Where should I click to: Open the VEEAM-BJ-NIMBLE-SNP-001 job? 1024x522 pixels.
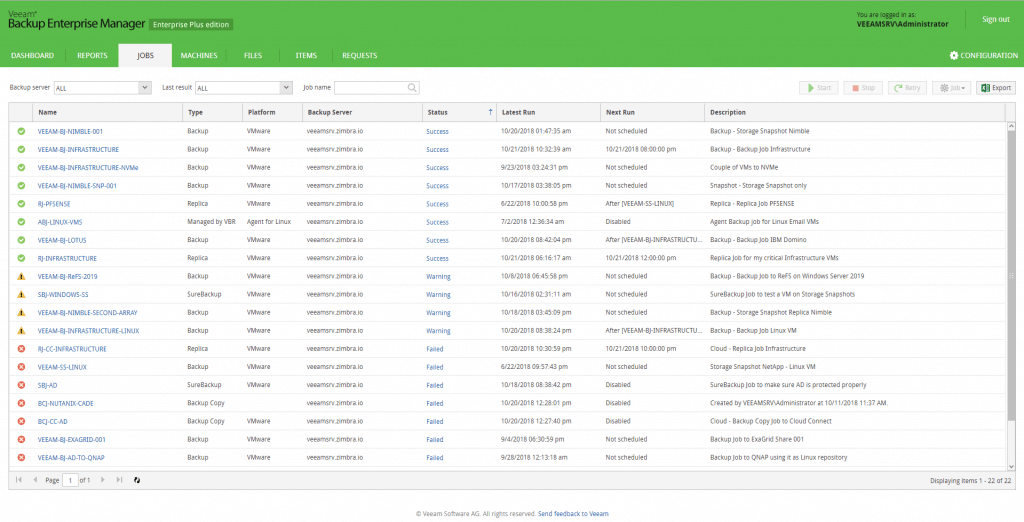coord(77,186)
